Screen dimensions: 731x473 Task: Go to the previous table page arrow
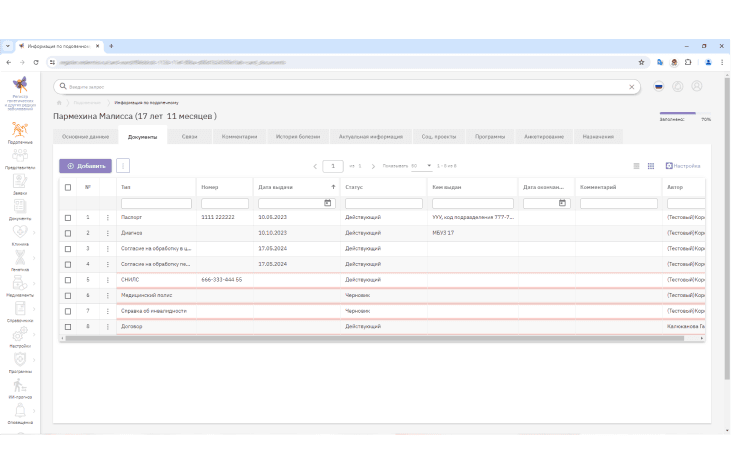(315, 166)
